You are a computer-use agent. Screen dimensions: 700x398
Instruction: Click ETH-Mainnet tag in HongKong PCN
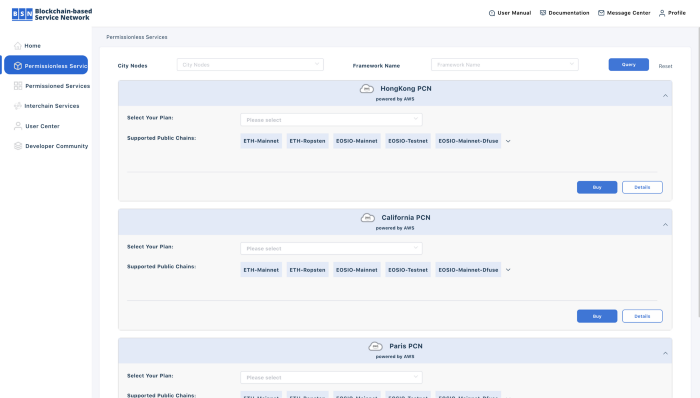[x=261, y=141]
